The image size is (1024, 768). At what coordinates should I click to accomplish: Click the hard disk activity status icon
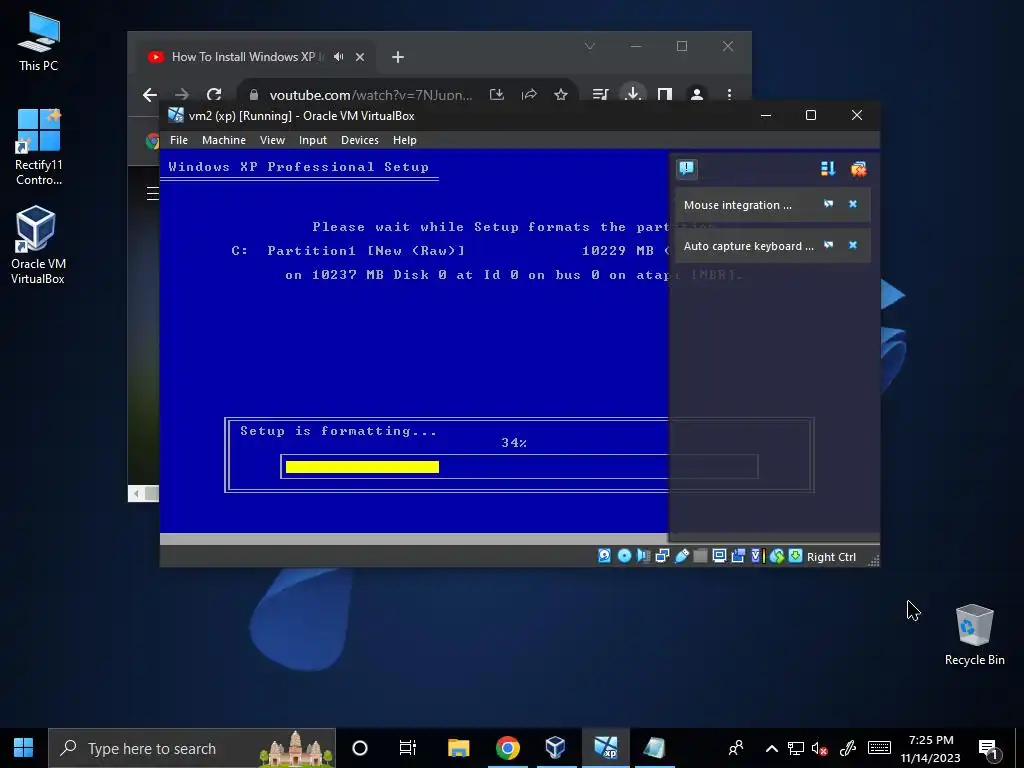click(x=604, y=556)
